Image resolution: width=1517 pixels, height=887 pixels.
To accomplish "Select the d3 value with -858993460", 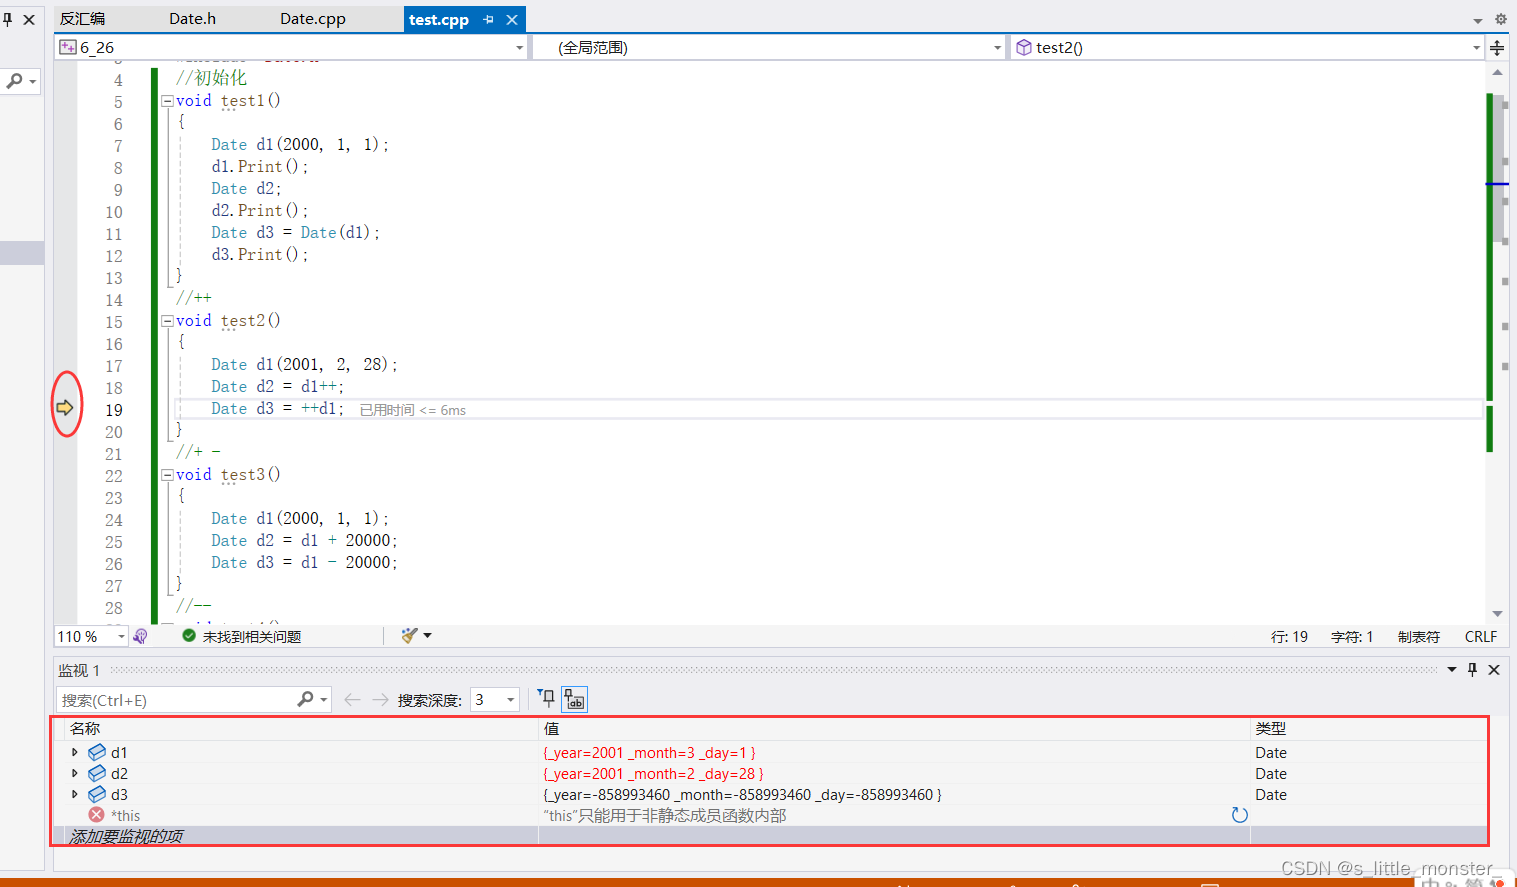I will 742,795.
